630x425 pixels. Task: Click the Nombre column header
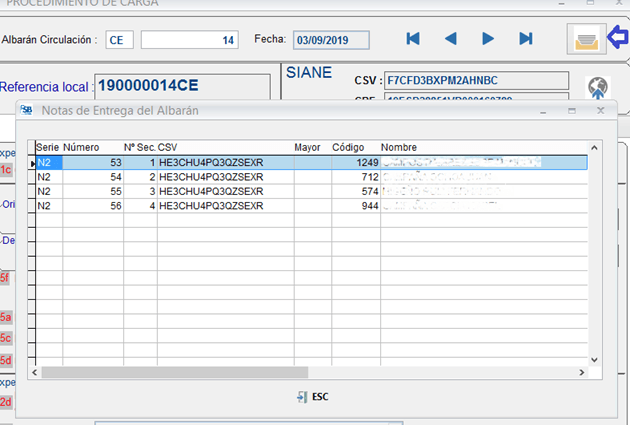click(x=398, y=147)
